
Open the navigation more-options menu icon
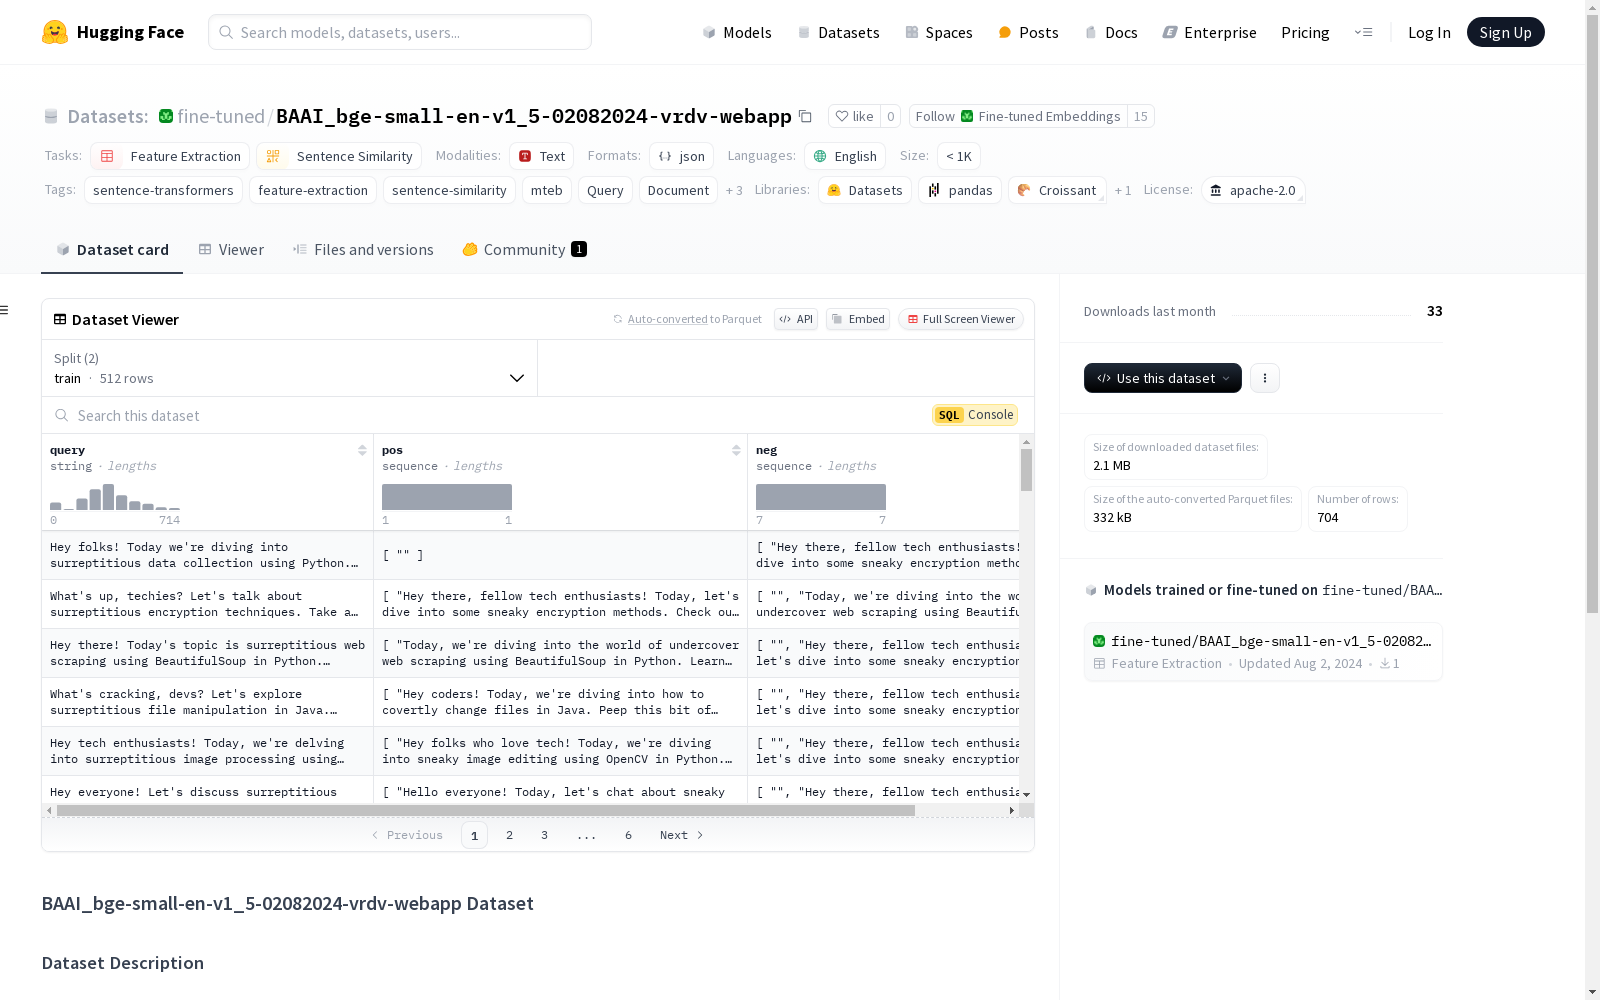coord(1363,32)
